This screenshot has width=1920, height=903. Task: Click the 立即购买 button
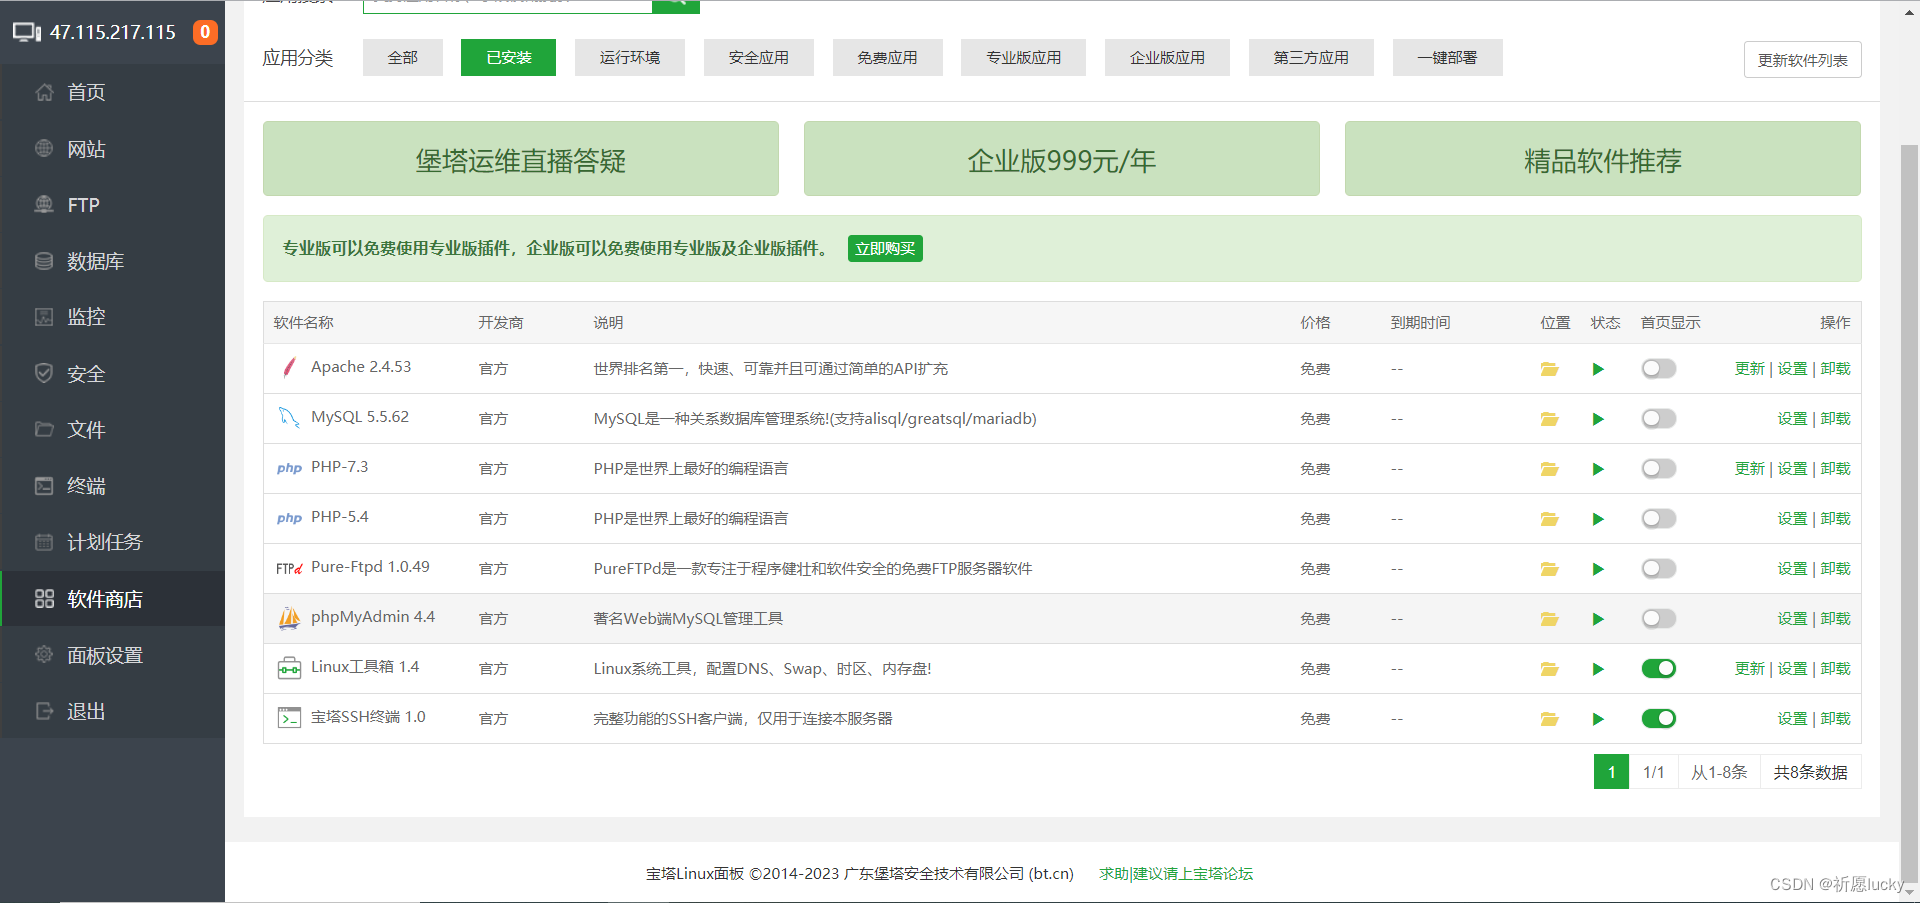click(x=885, y=248)
